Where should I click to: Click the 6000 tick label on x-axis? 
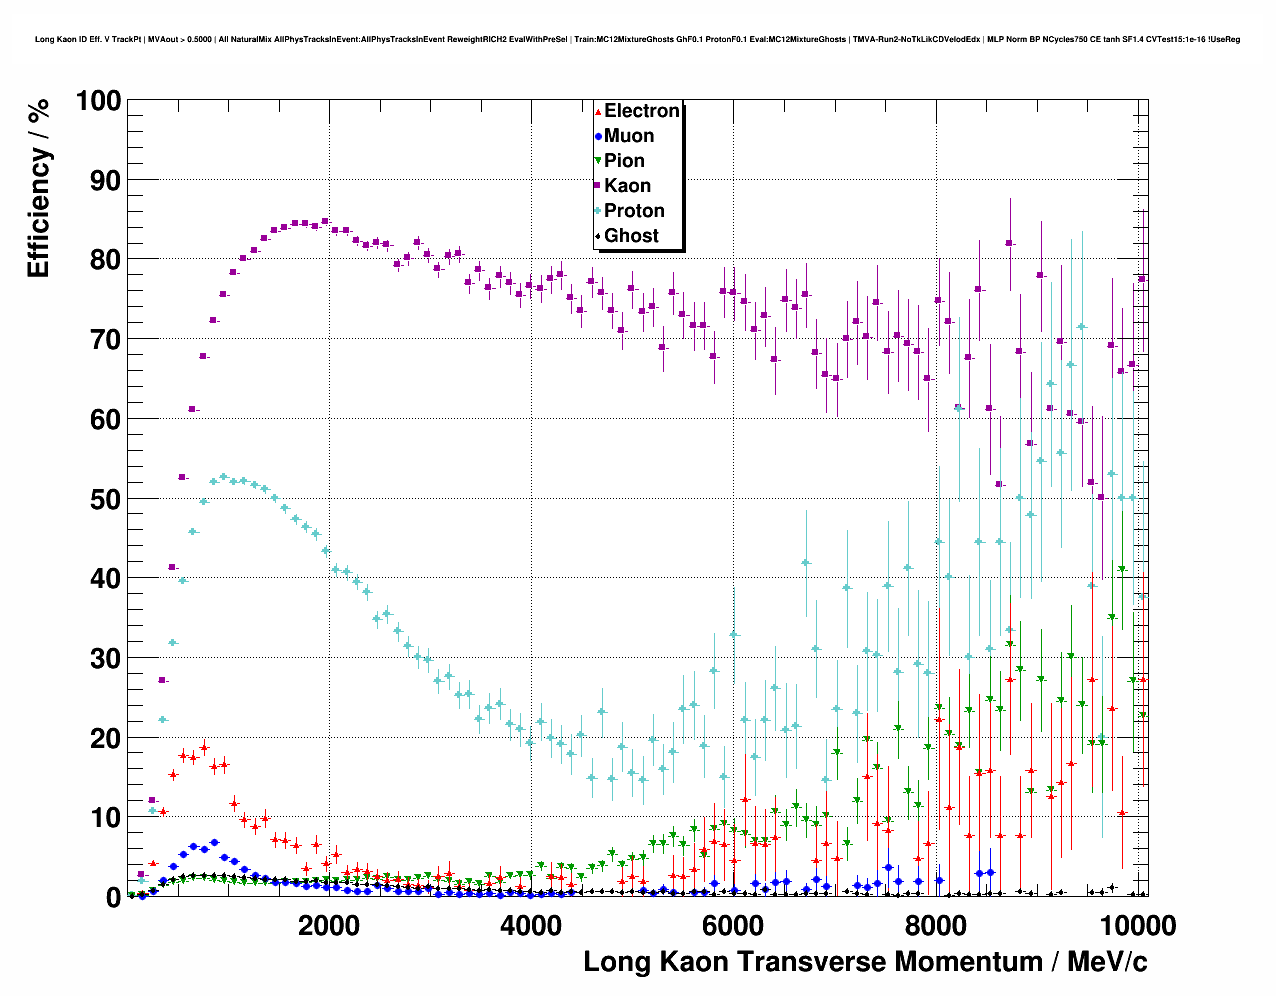point(733,926)
